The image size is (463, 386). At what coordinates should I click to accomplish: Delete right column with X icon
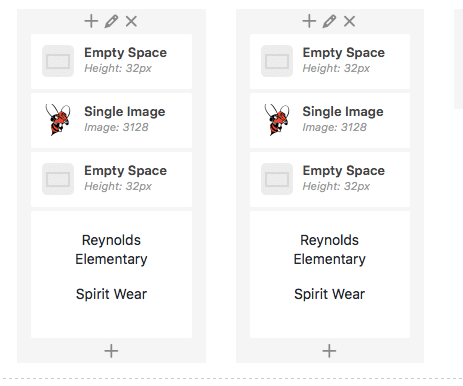click(x=349, y=21)
